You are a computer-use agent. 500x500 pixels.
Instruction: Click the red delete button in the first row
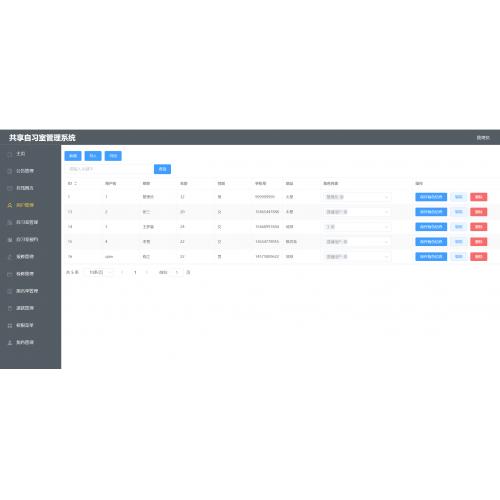point(478,197)
